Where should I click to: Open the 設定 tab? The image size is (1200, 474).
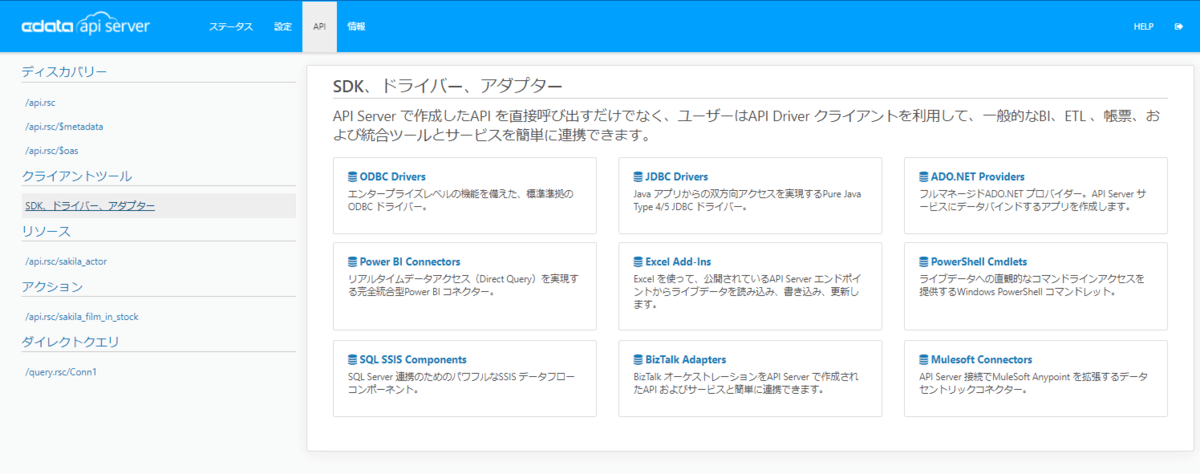tap(283, 26)
